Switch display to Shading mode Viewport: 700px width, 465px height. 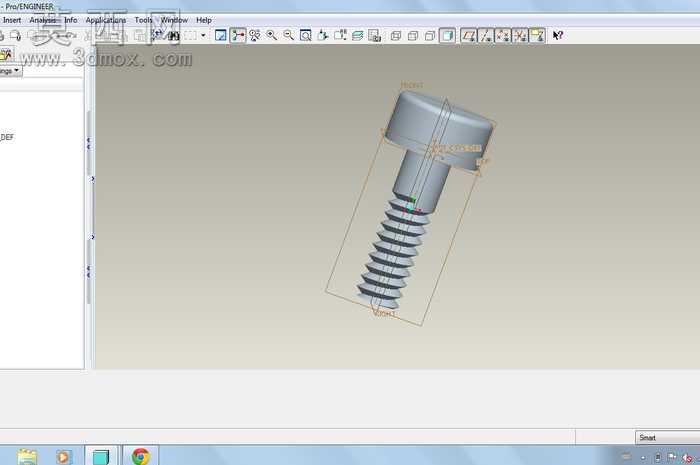(447, 35)
